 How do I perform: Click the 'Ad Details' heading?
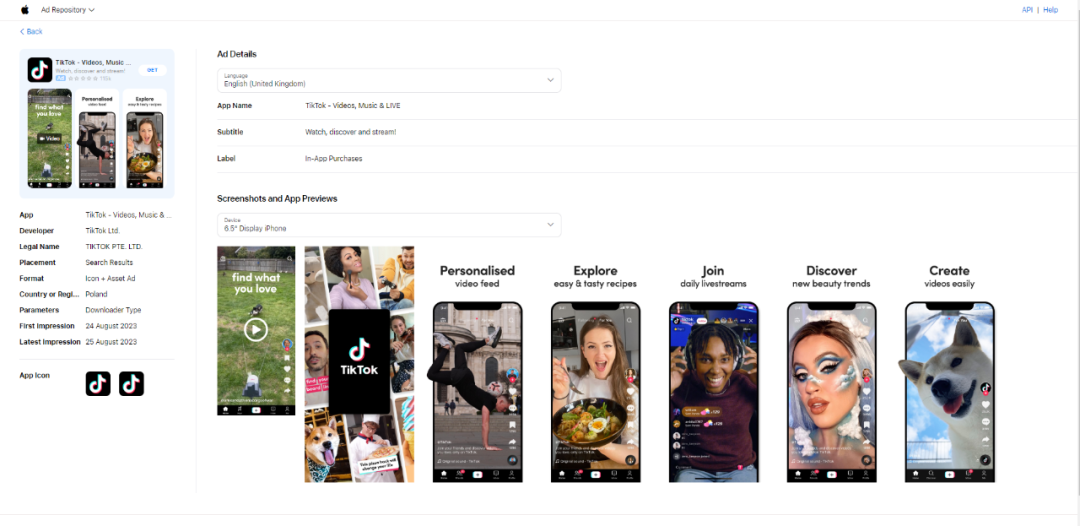pyautogui.click(x=237, y=54)
